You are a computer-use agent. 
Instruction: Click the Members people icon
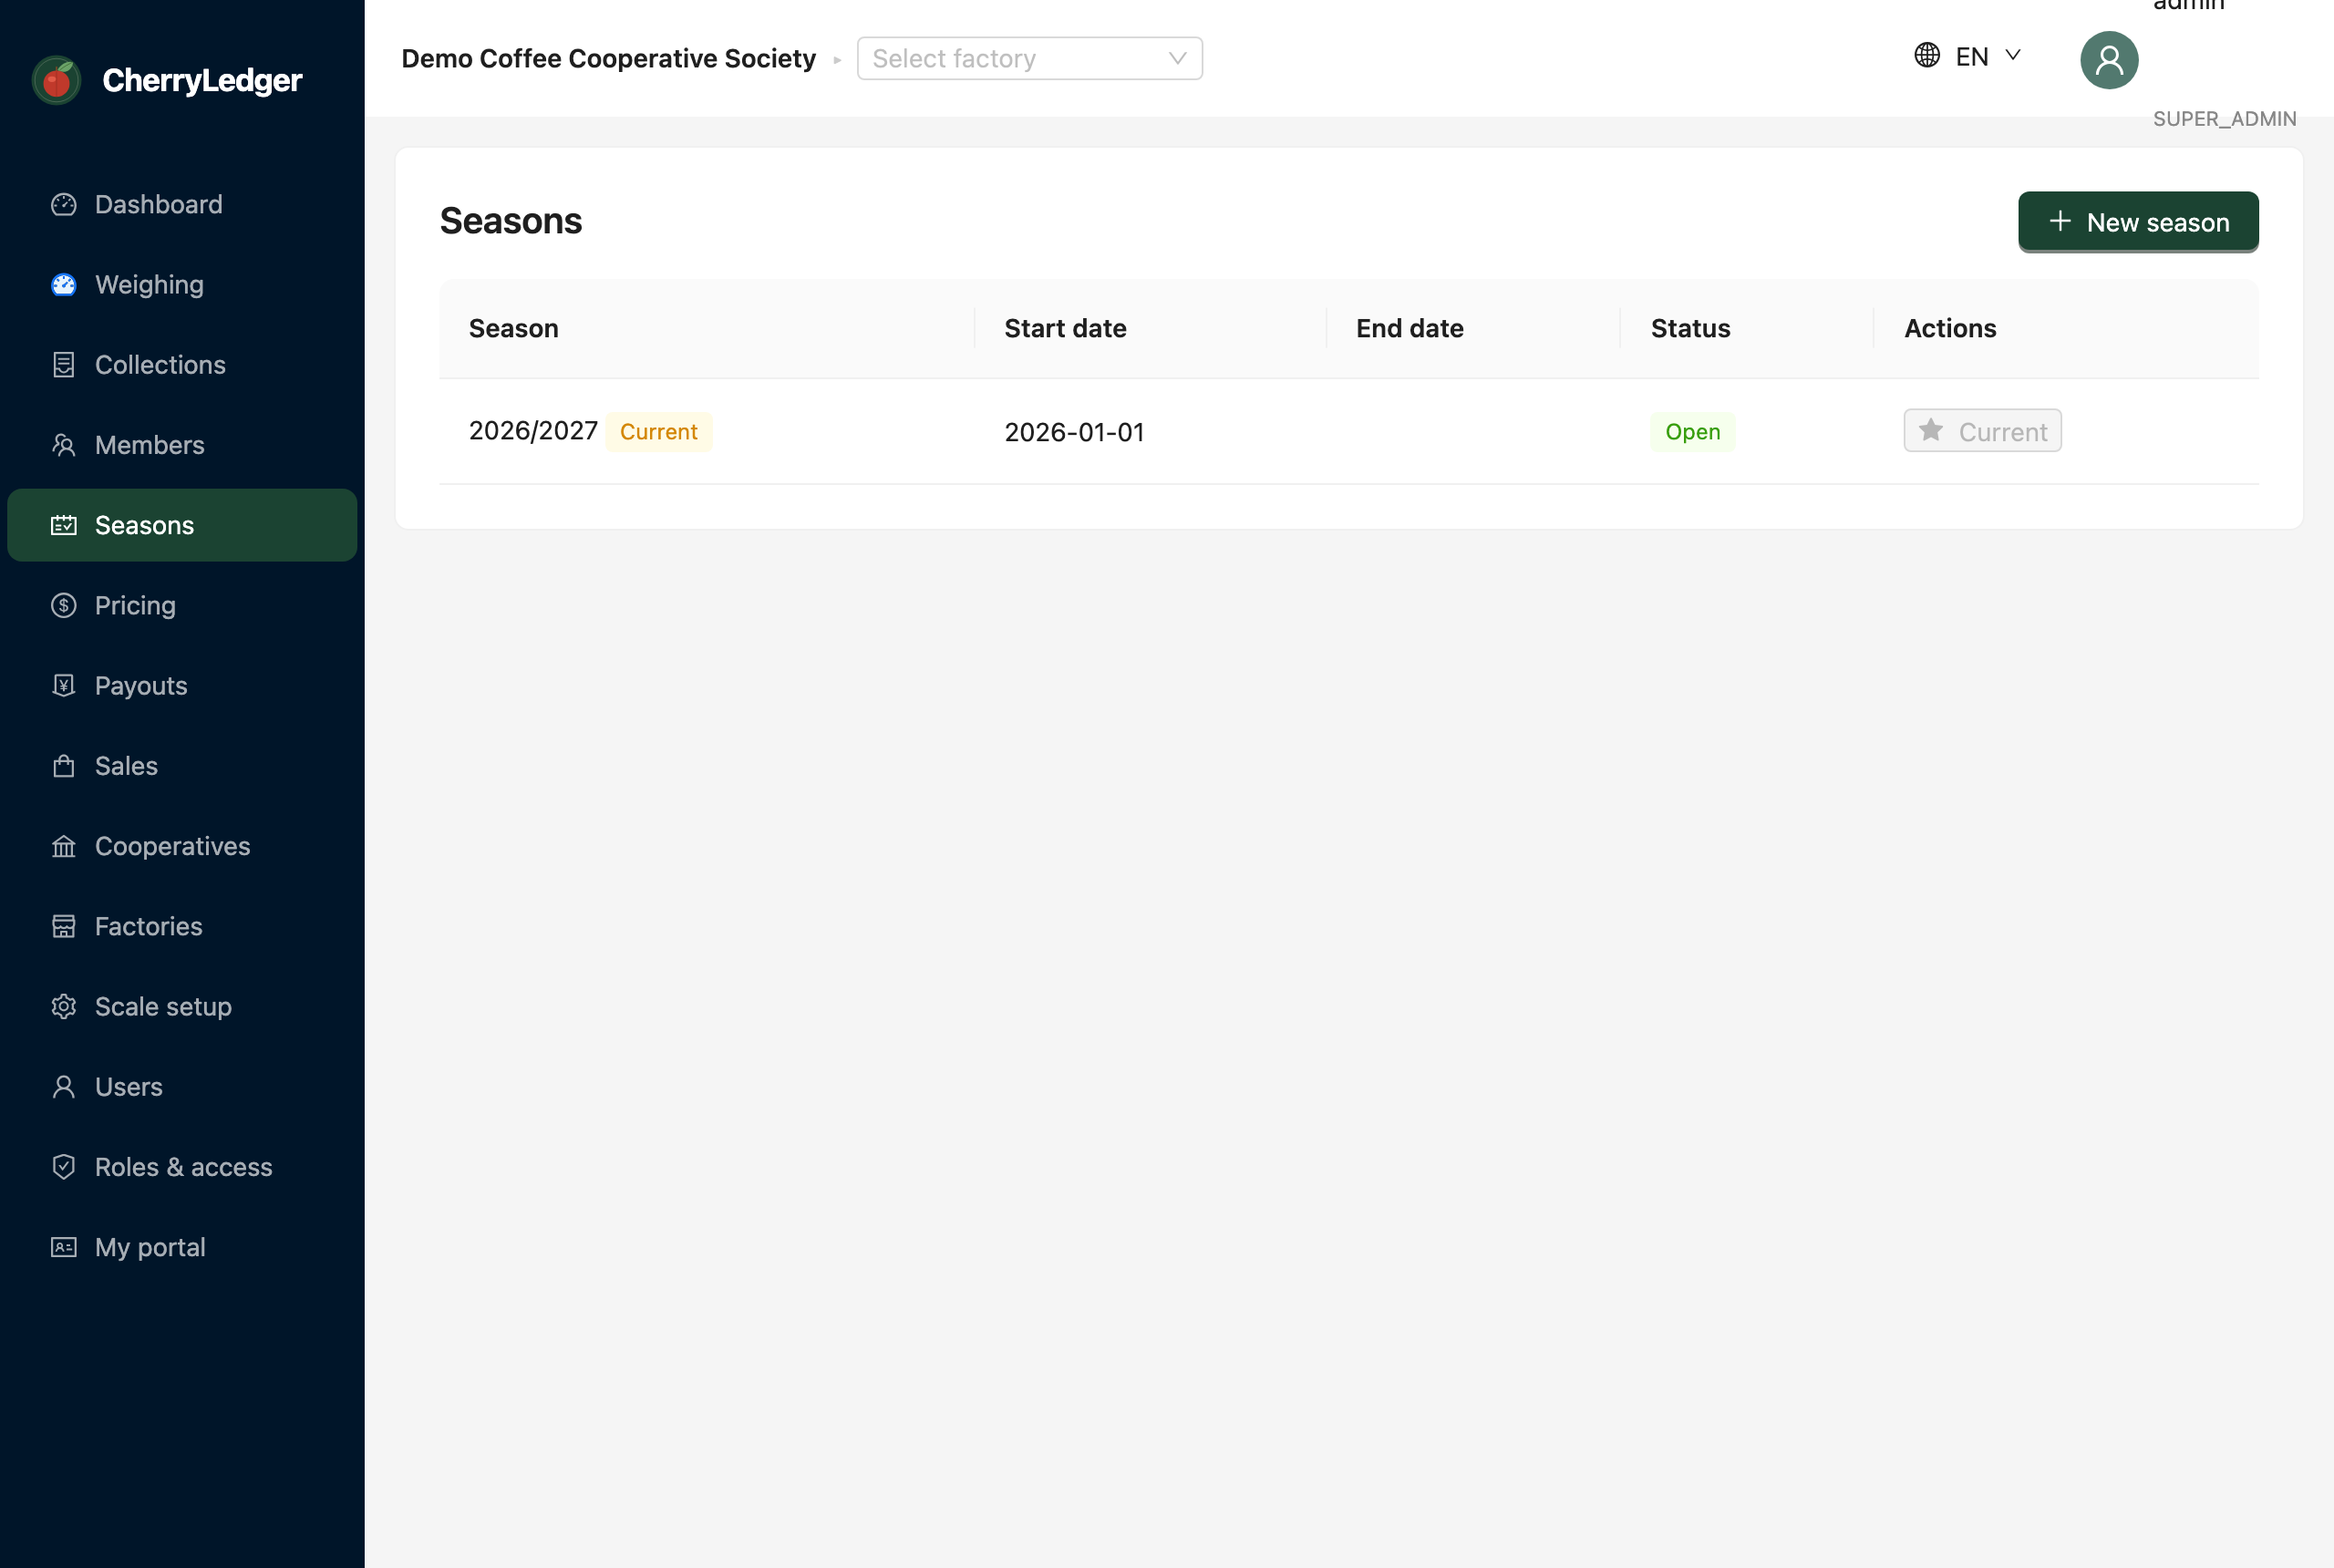pyautogui.click(x=64, y=445)
